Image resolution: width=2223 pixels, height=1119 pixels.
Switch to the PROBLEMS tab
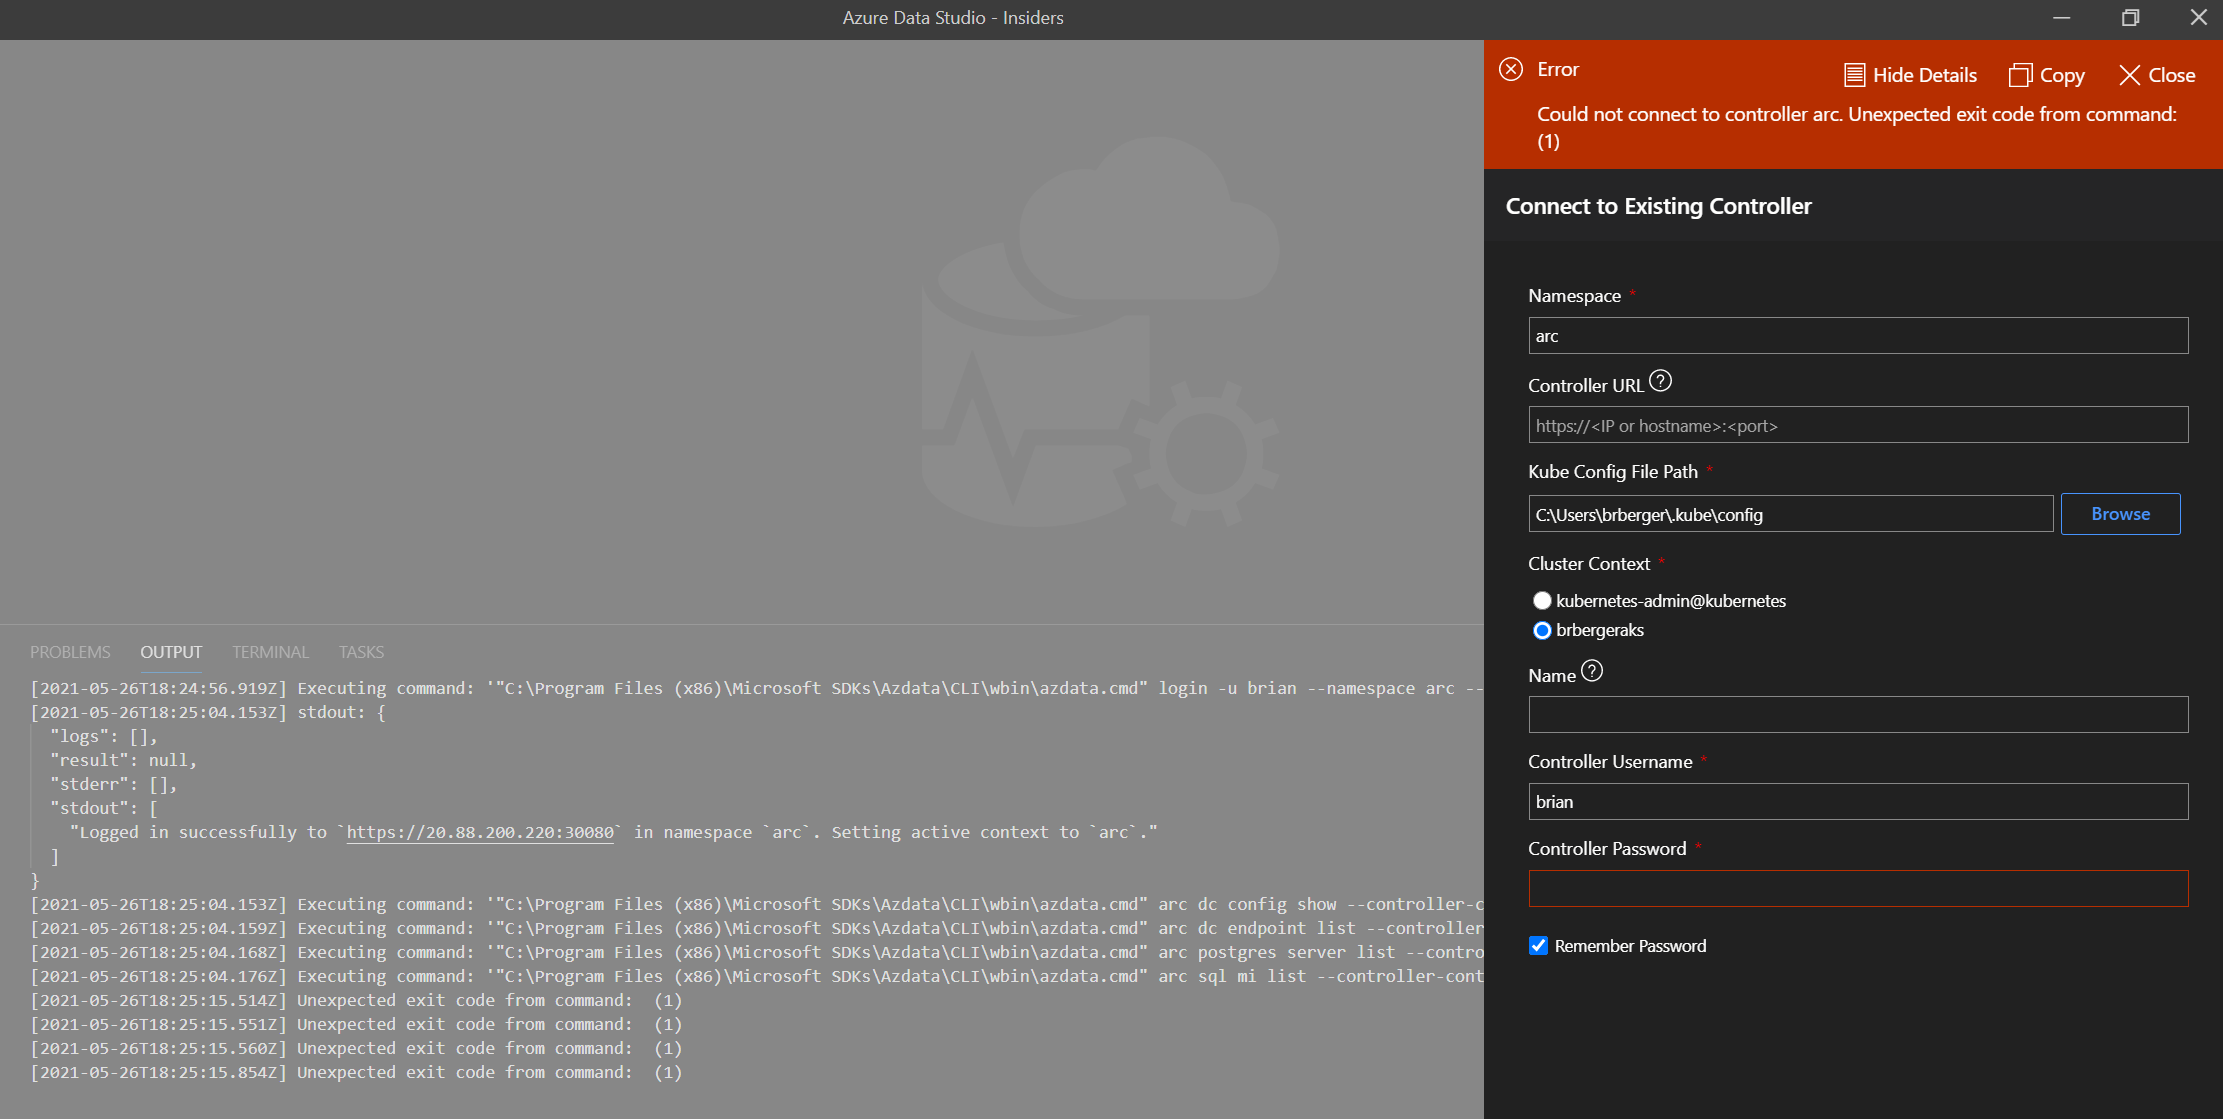click(70, 652)
